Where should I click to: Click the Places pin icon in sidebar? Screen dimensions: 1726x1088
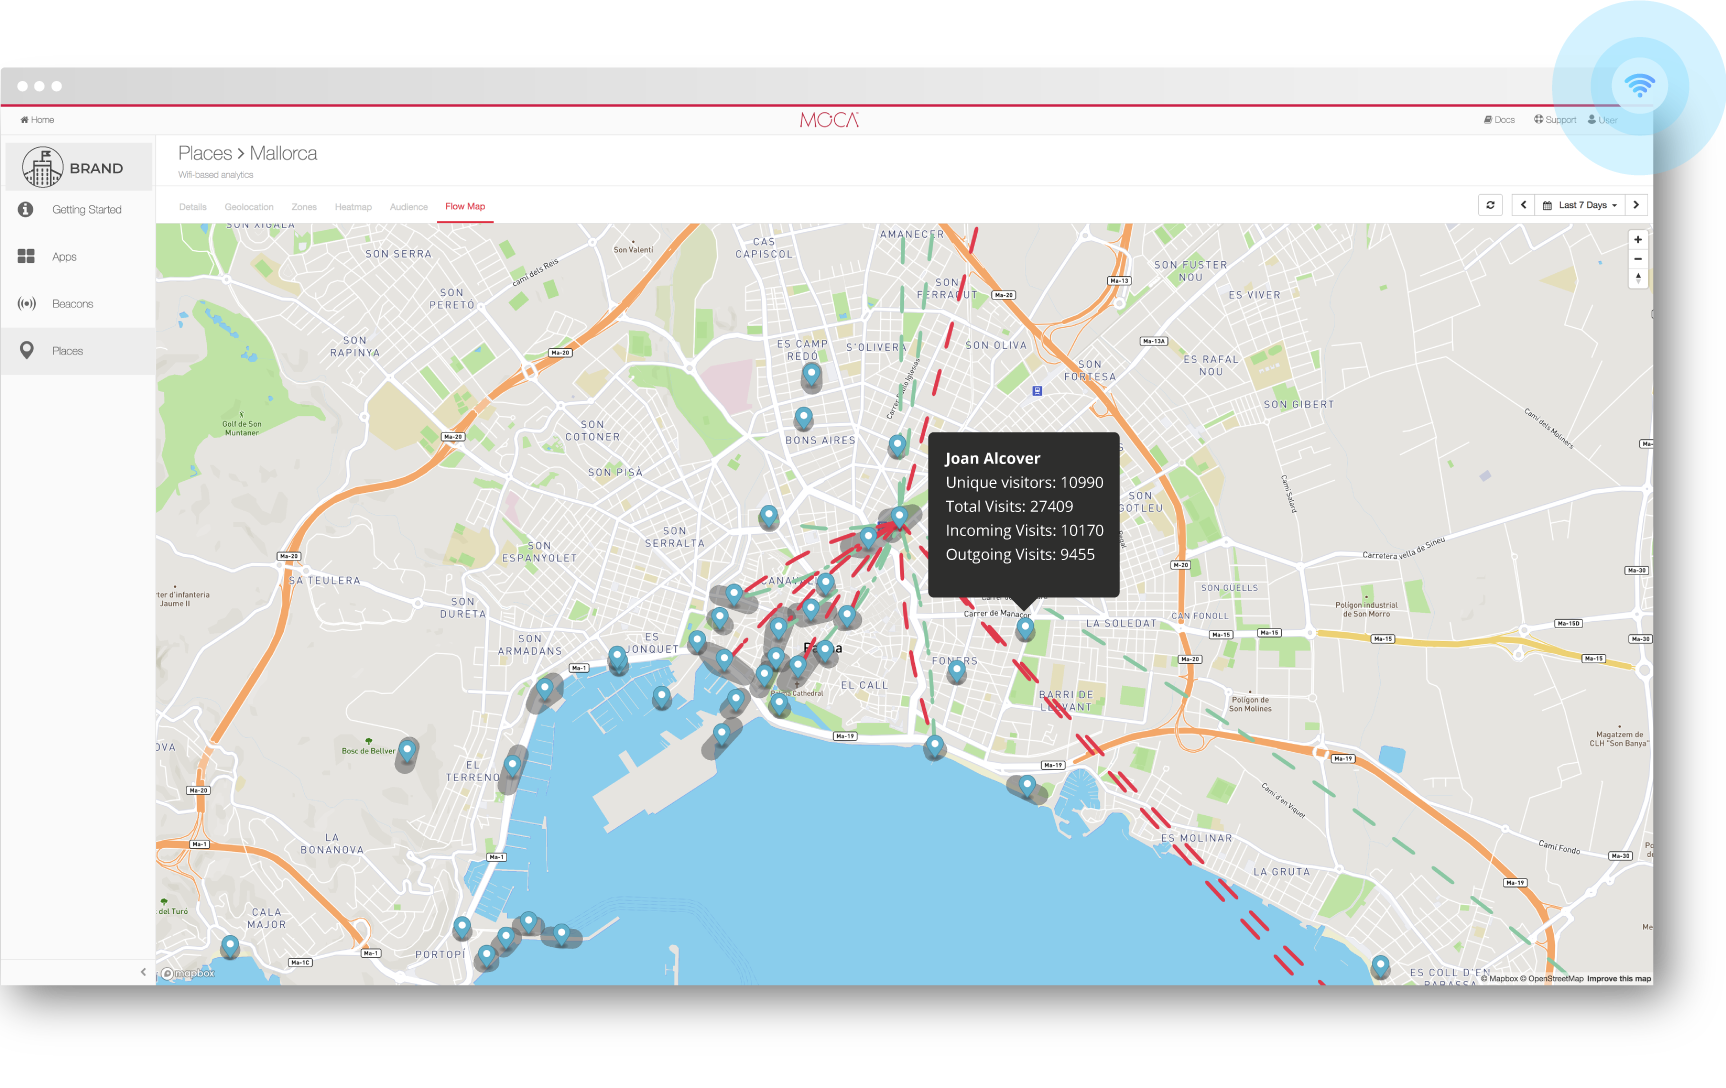tap(27, 350)
